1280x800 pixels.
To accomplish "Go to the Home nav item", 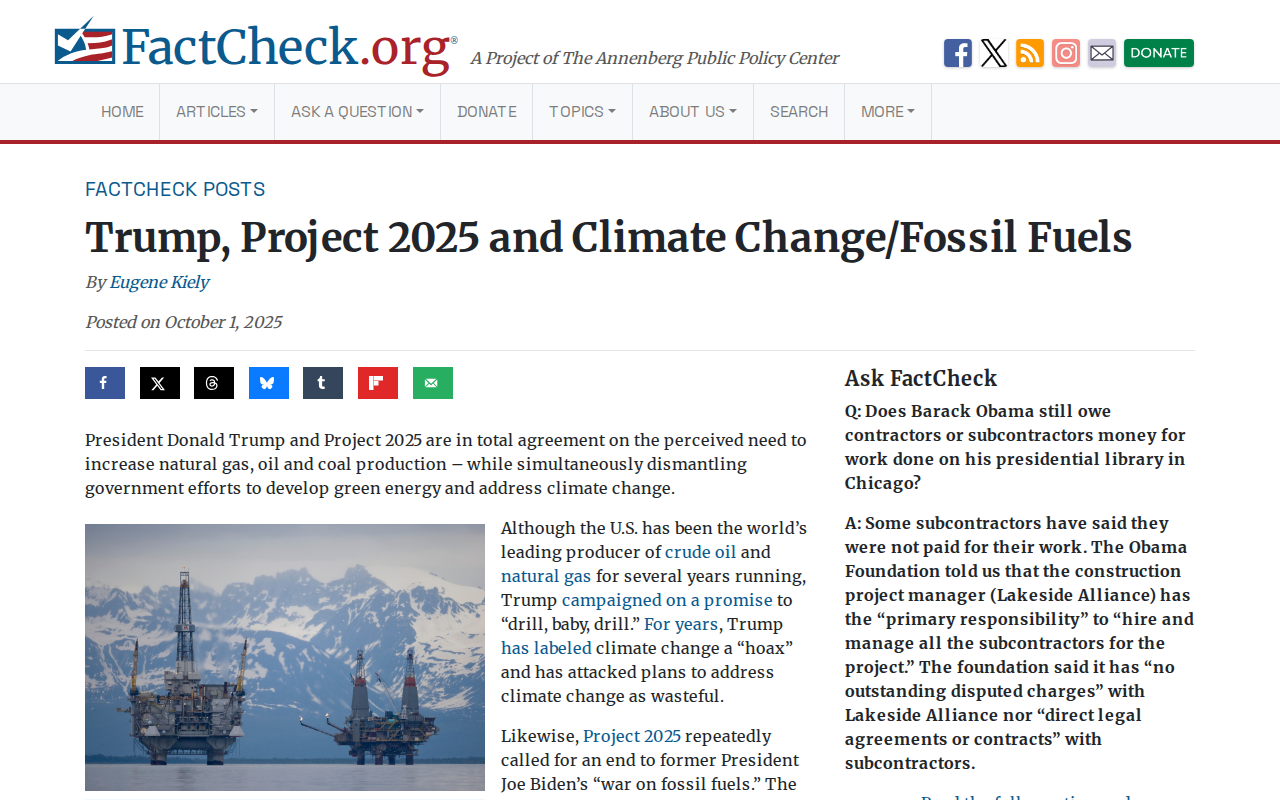I will click(x=122, y=112).
